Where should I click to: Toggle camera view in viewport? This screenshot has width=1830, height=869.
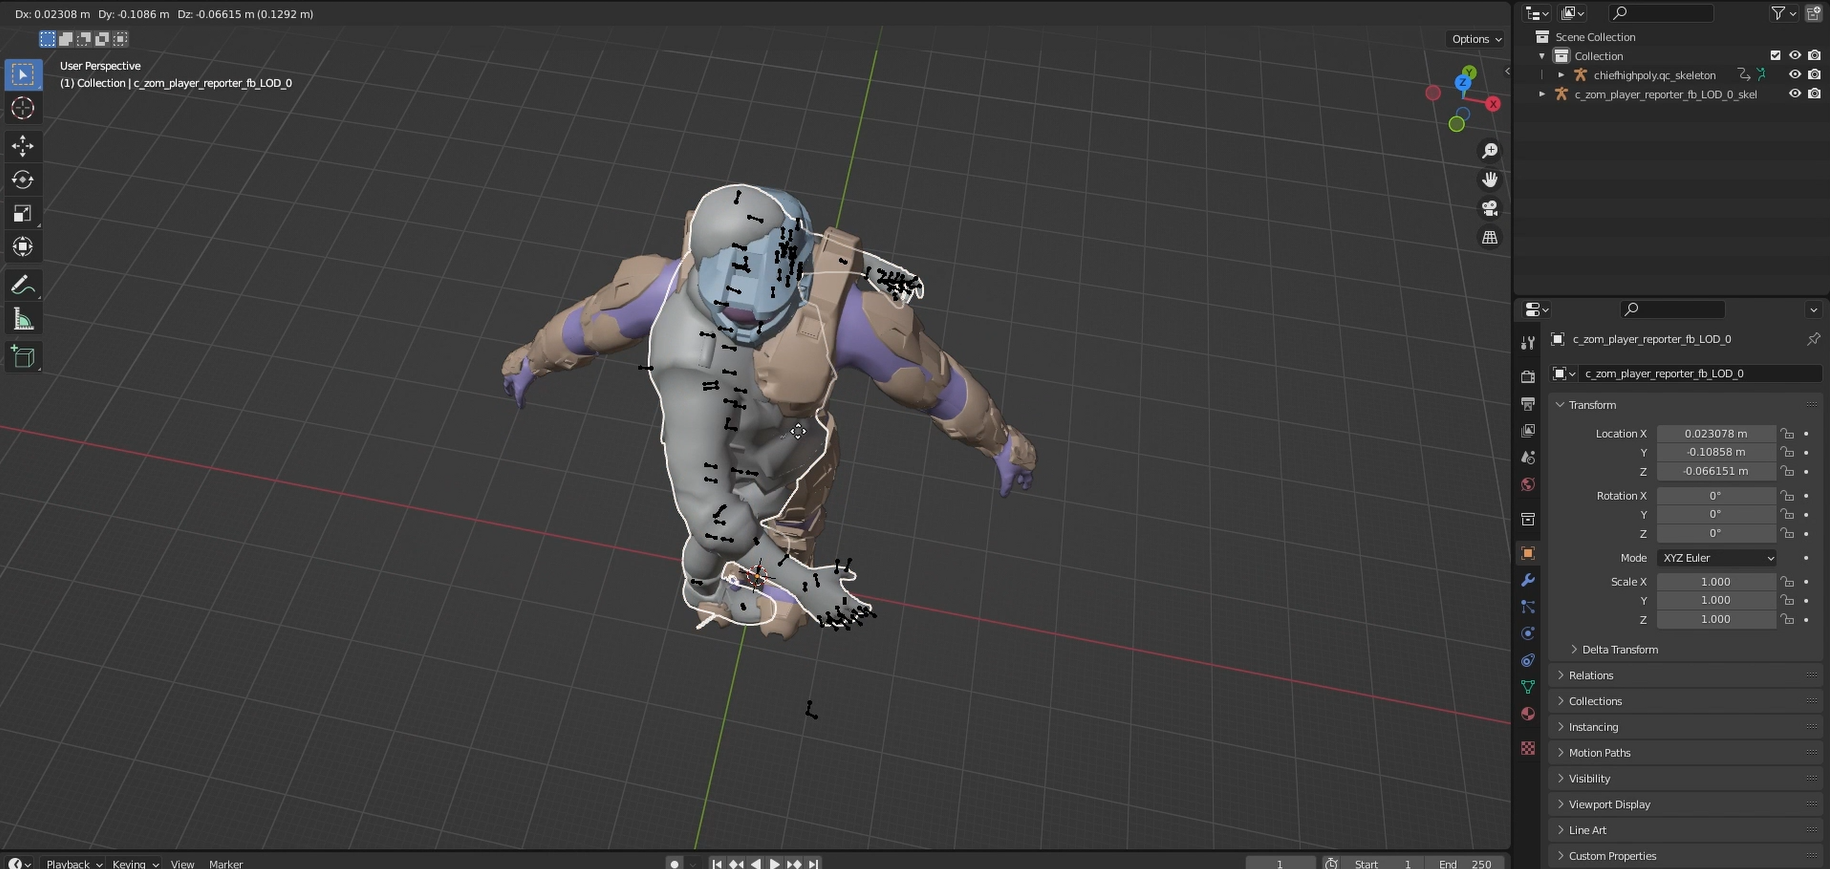(1490, 208)
